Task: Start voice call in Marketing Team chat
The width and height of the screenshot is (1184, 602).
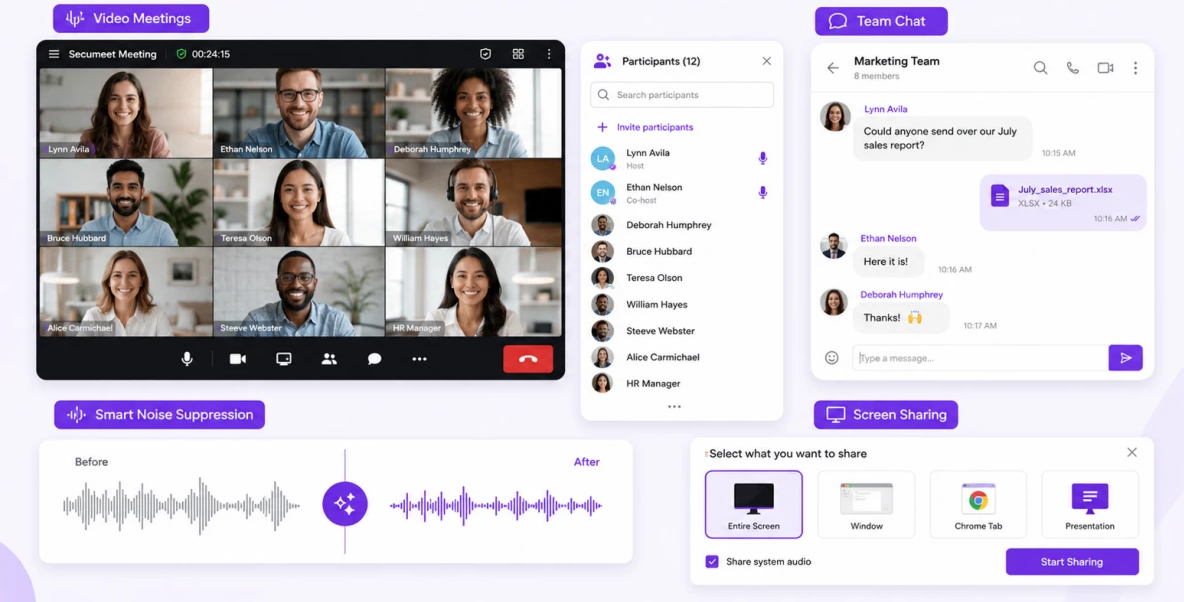Action: [1073, 68]
